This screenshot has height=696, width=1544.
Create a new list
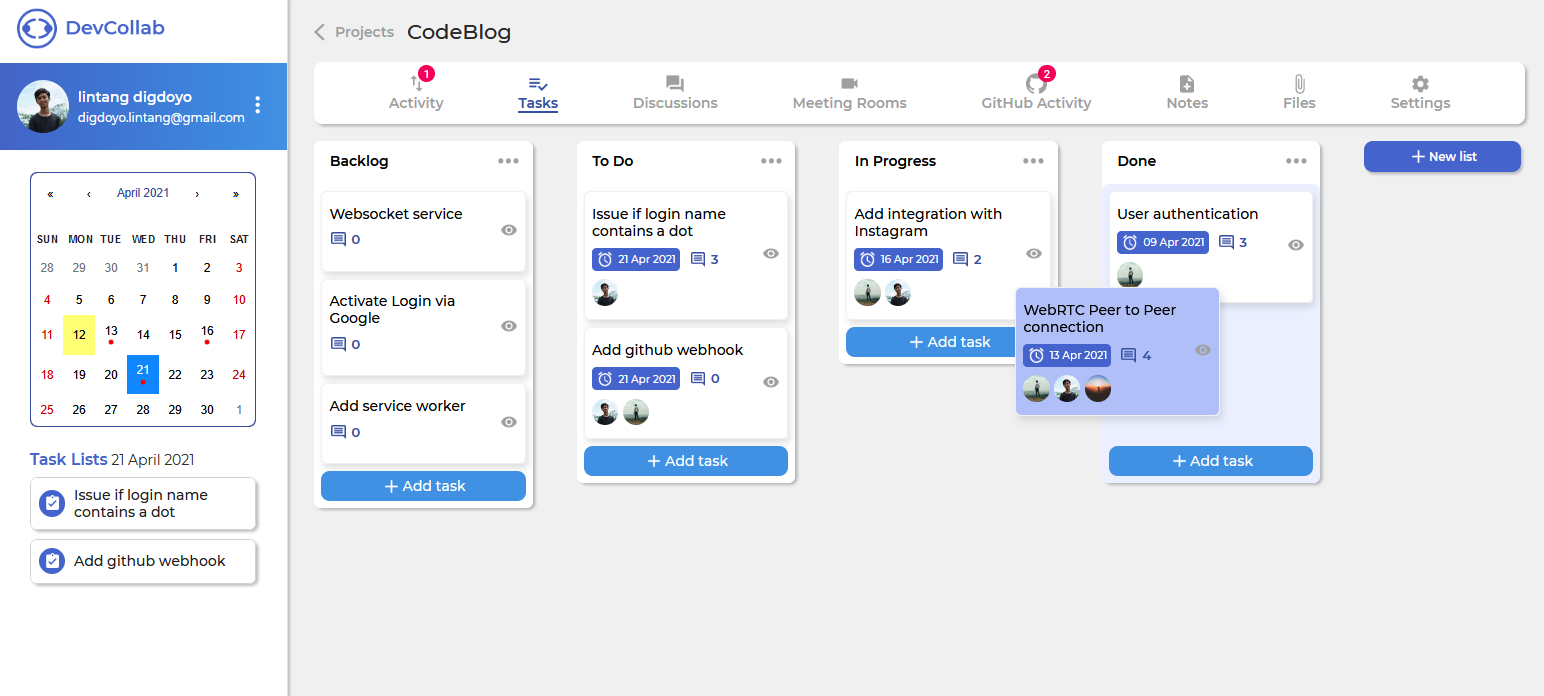[x=1442, y=156]
